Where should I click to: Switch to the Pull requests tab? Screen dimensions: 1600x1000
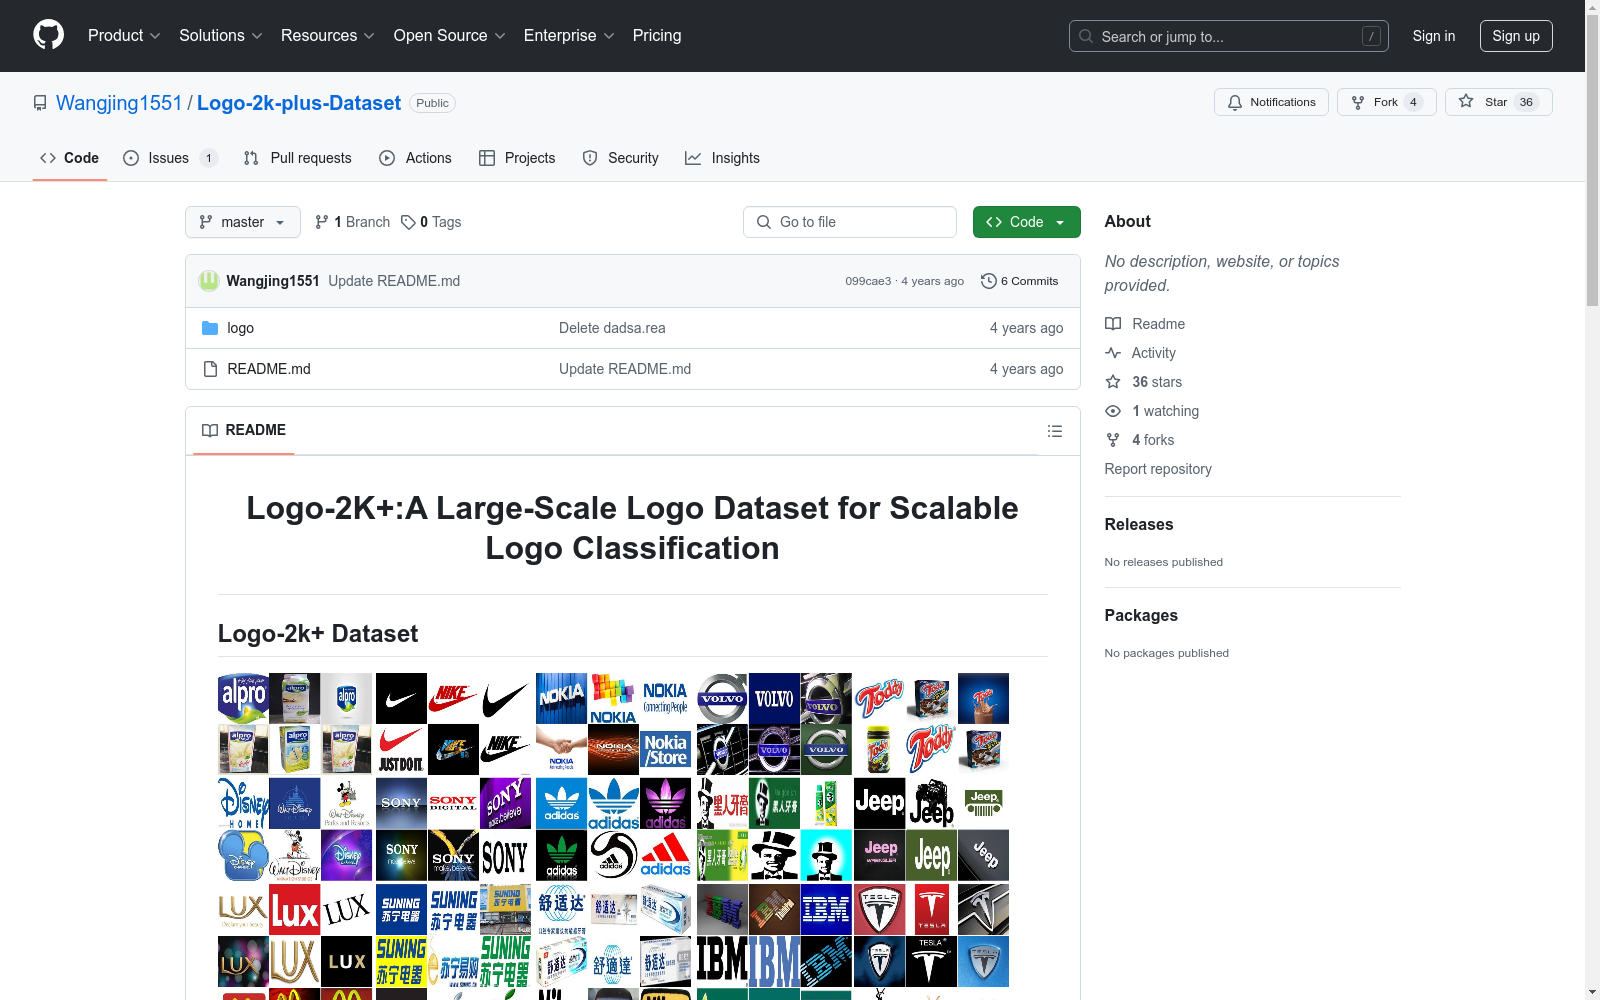(x=298, y=158)
